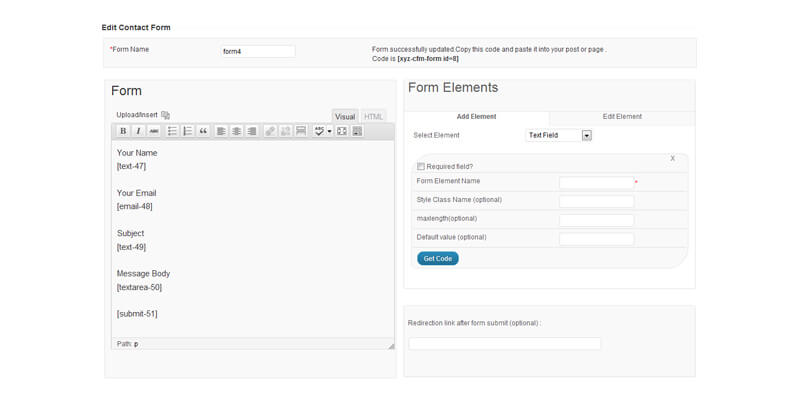
Task: Show the kitchen sink toolbar
Action: (x=357, y=131)
